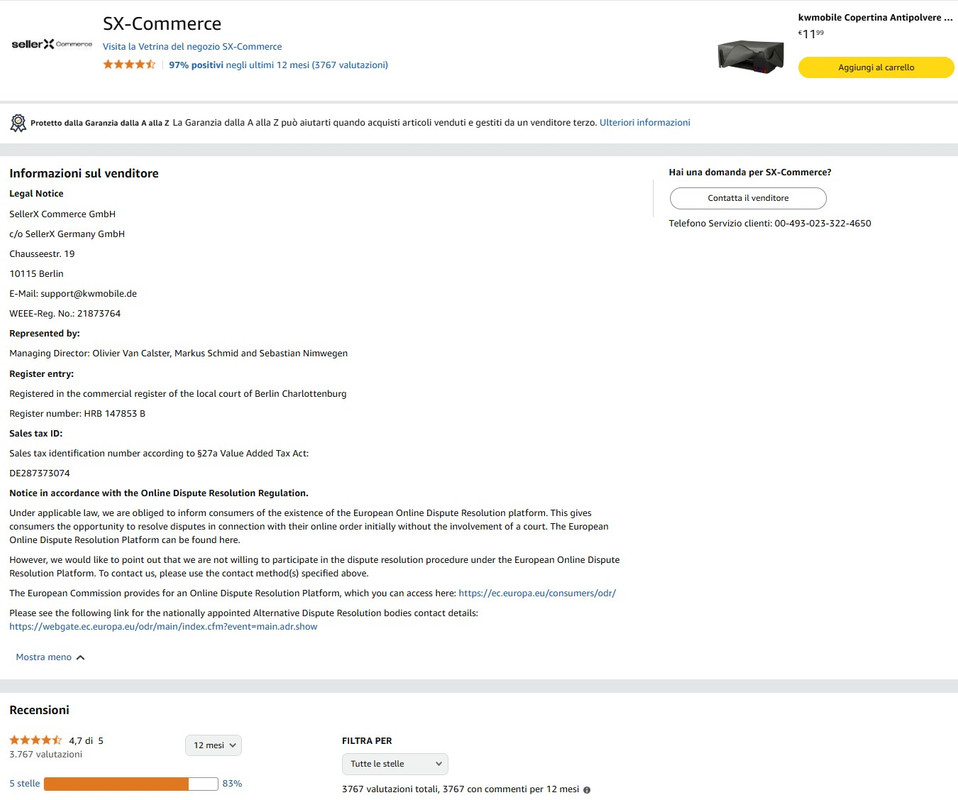Click the 4,7 di 5 review stars
Screen dimensions: 958x800
[x=35, y=740]
